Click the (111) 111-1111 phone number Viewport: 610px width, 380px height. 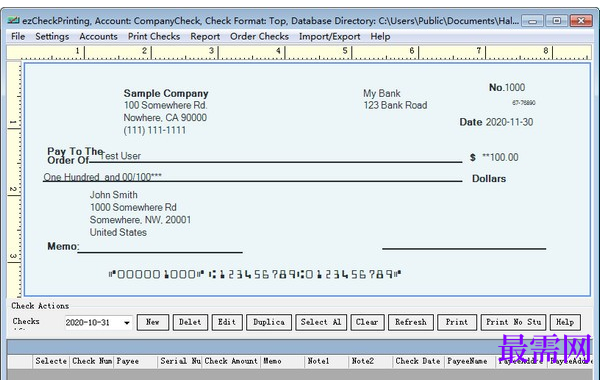coord(154,130)
